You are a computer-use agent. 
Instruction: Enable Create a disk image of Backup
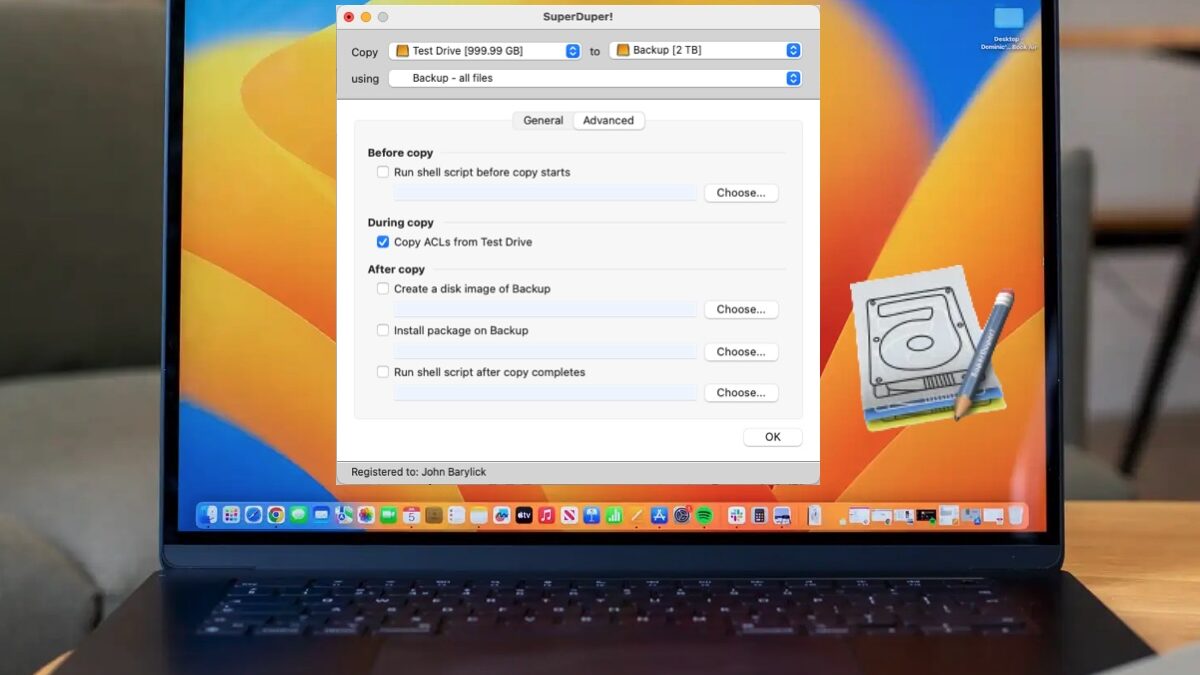(383, 289)
